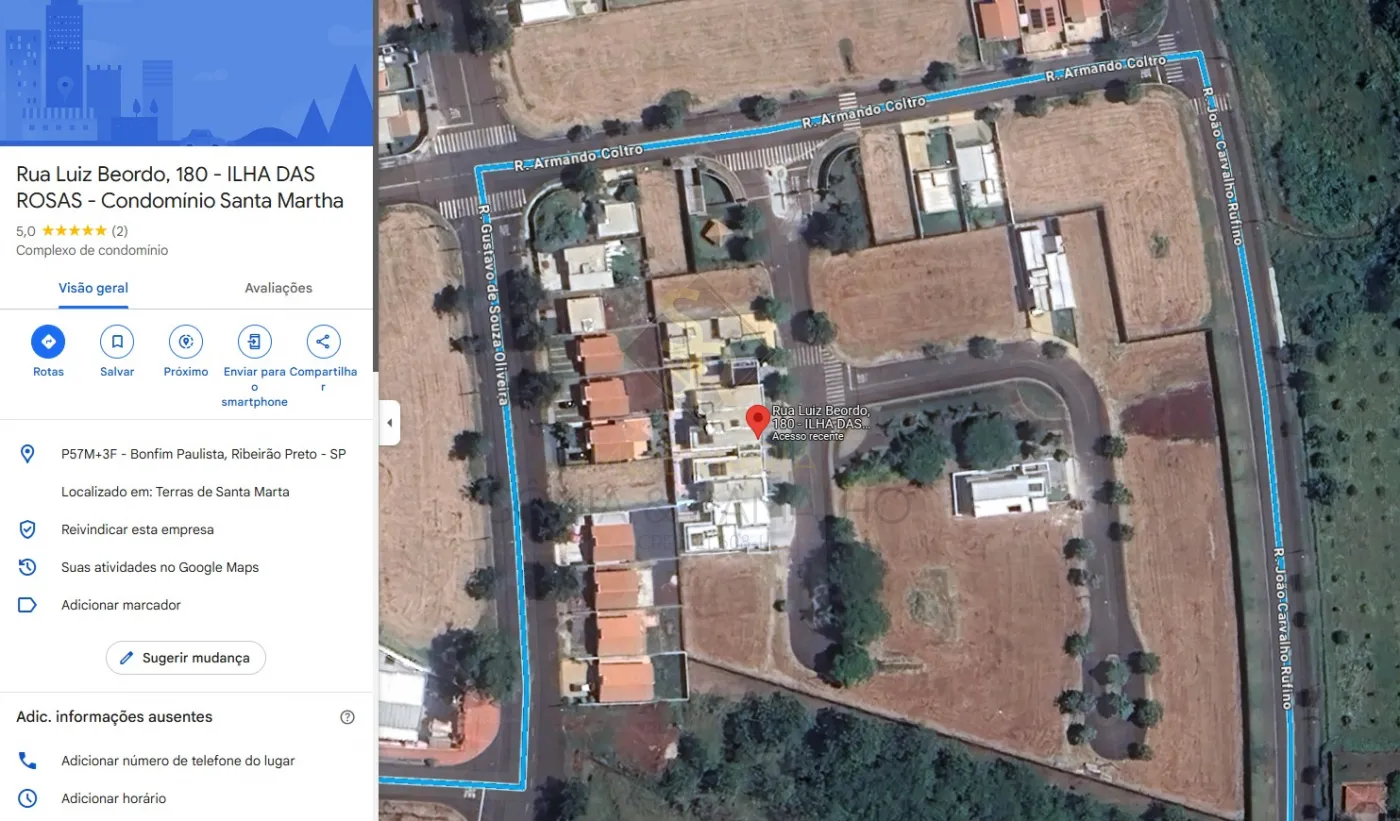The width and height of the screenshot is (1400, 821).
Task: Click the help icon beside informações ausentes
Action: [x=347, y=717]
